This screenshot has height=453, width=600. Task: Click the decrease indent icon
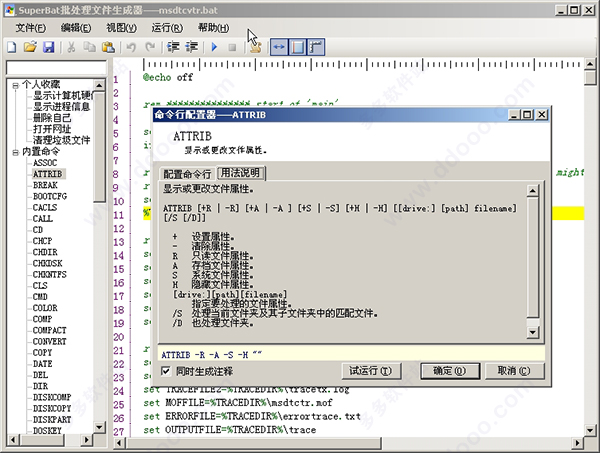pyautogui.click(x=173, y=47)
